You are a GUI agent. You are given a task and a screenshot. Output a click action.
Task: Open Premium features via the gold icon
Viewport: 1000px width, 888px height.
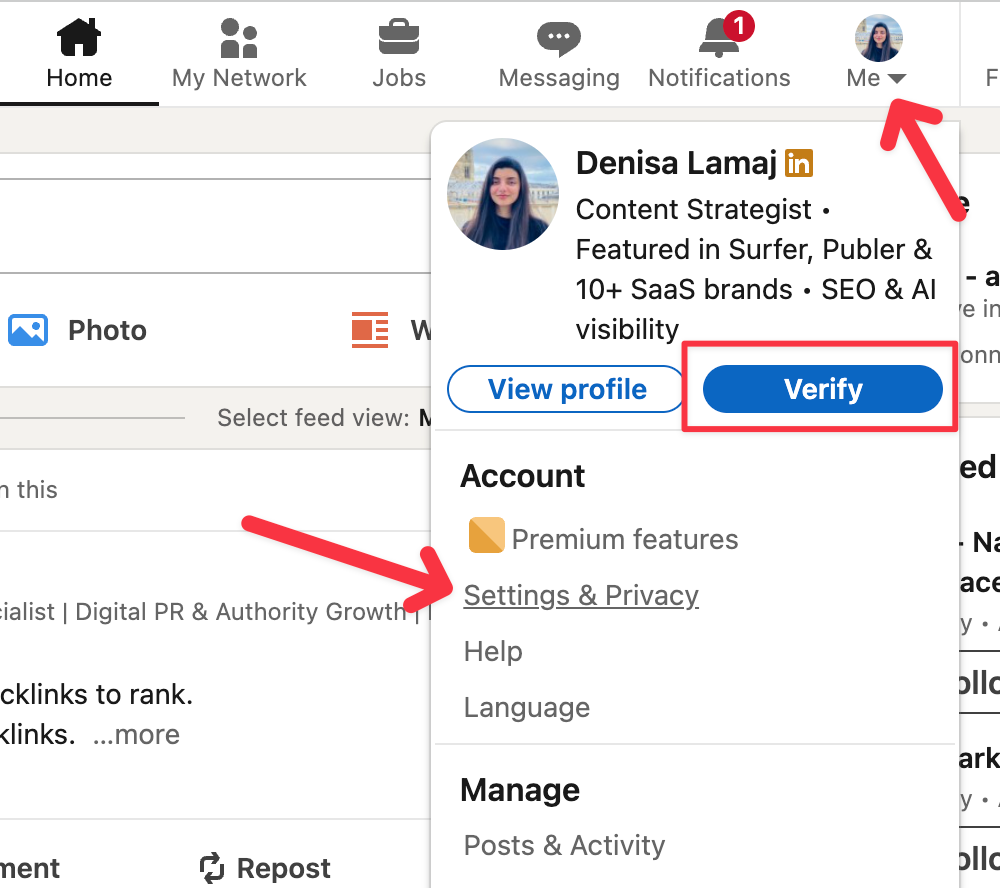point(486,536)
